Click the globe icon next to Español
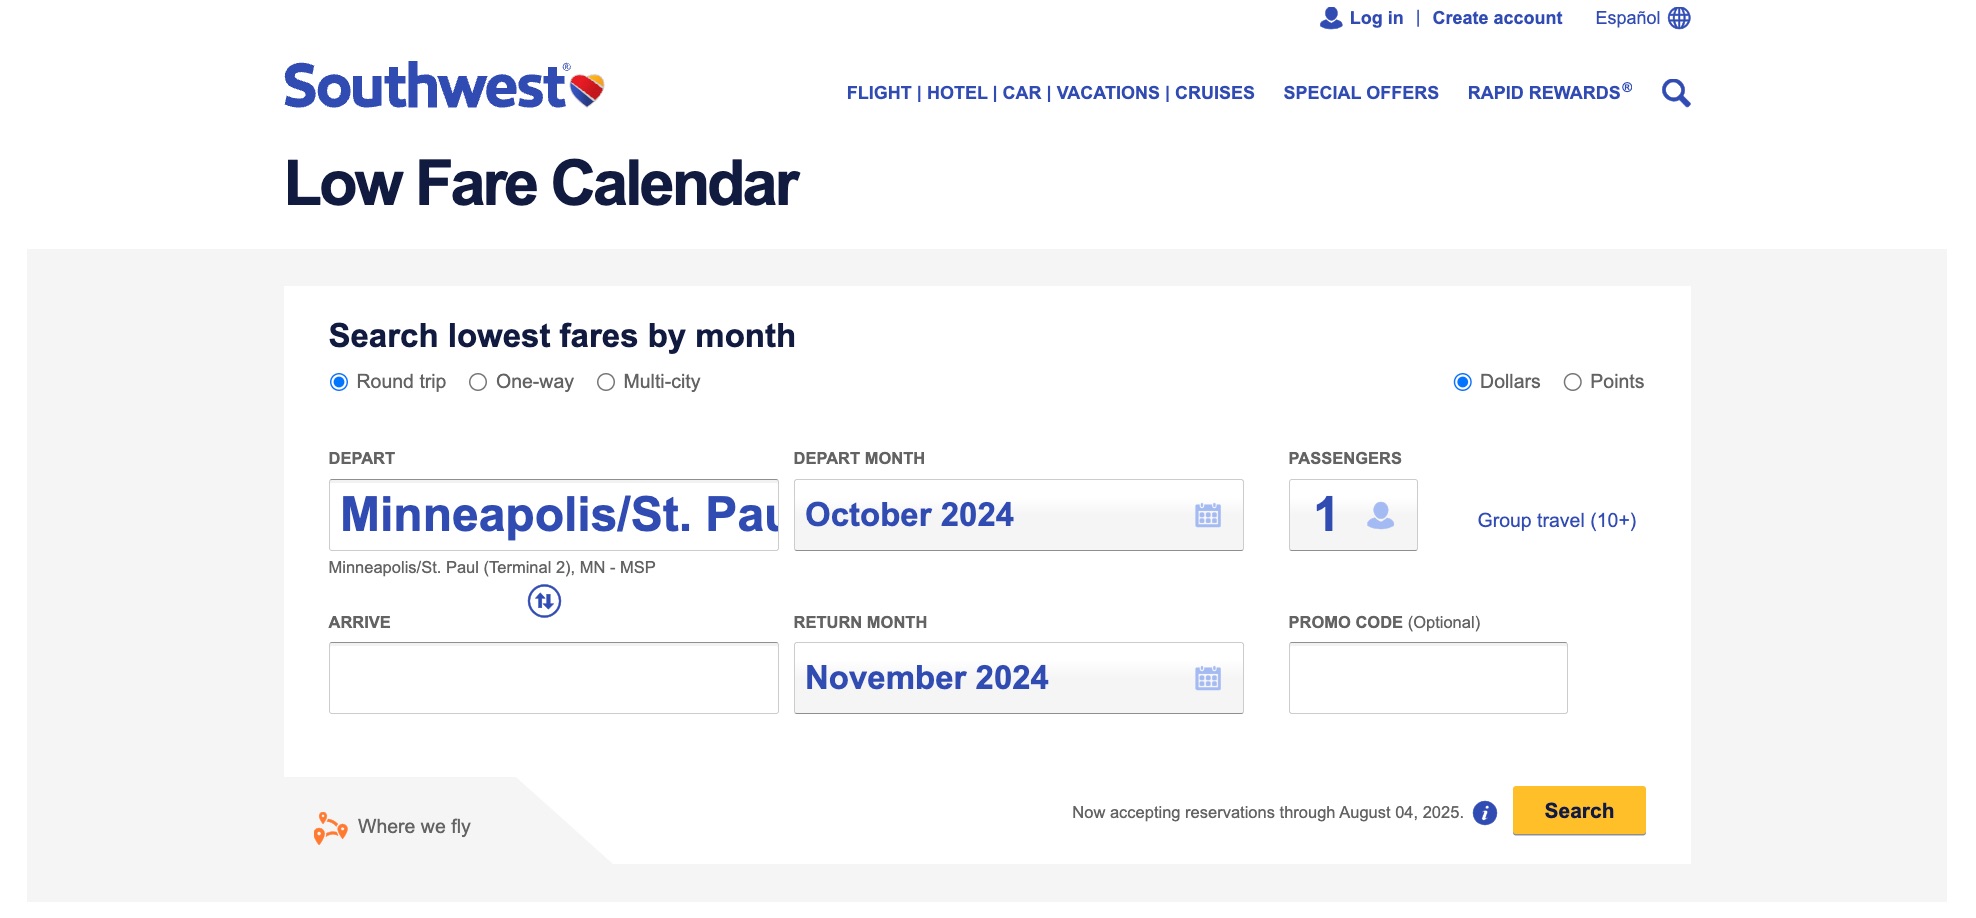Screen dimensions: 1976x918 click(x=1679, y=17)
